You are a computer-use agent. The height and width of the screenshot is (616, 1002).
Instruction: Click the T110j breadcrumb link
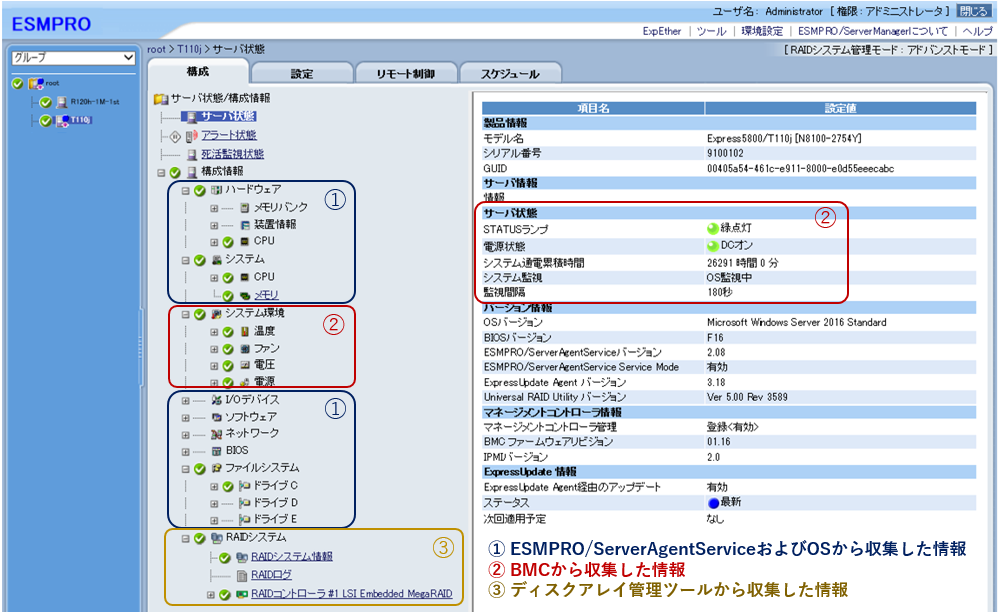pyautogui.click(x=189, y=49)
